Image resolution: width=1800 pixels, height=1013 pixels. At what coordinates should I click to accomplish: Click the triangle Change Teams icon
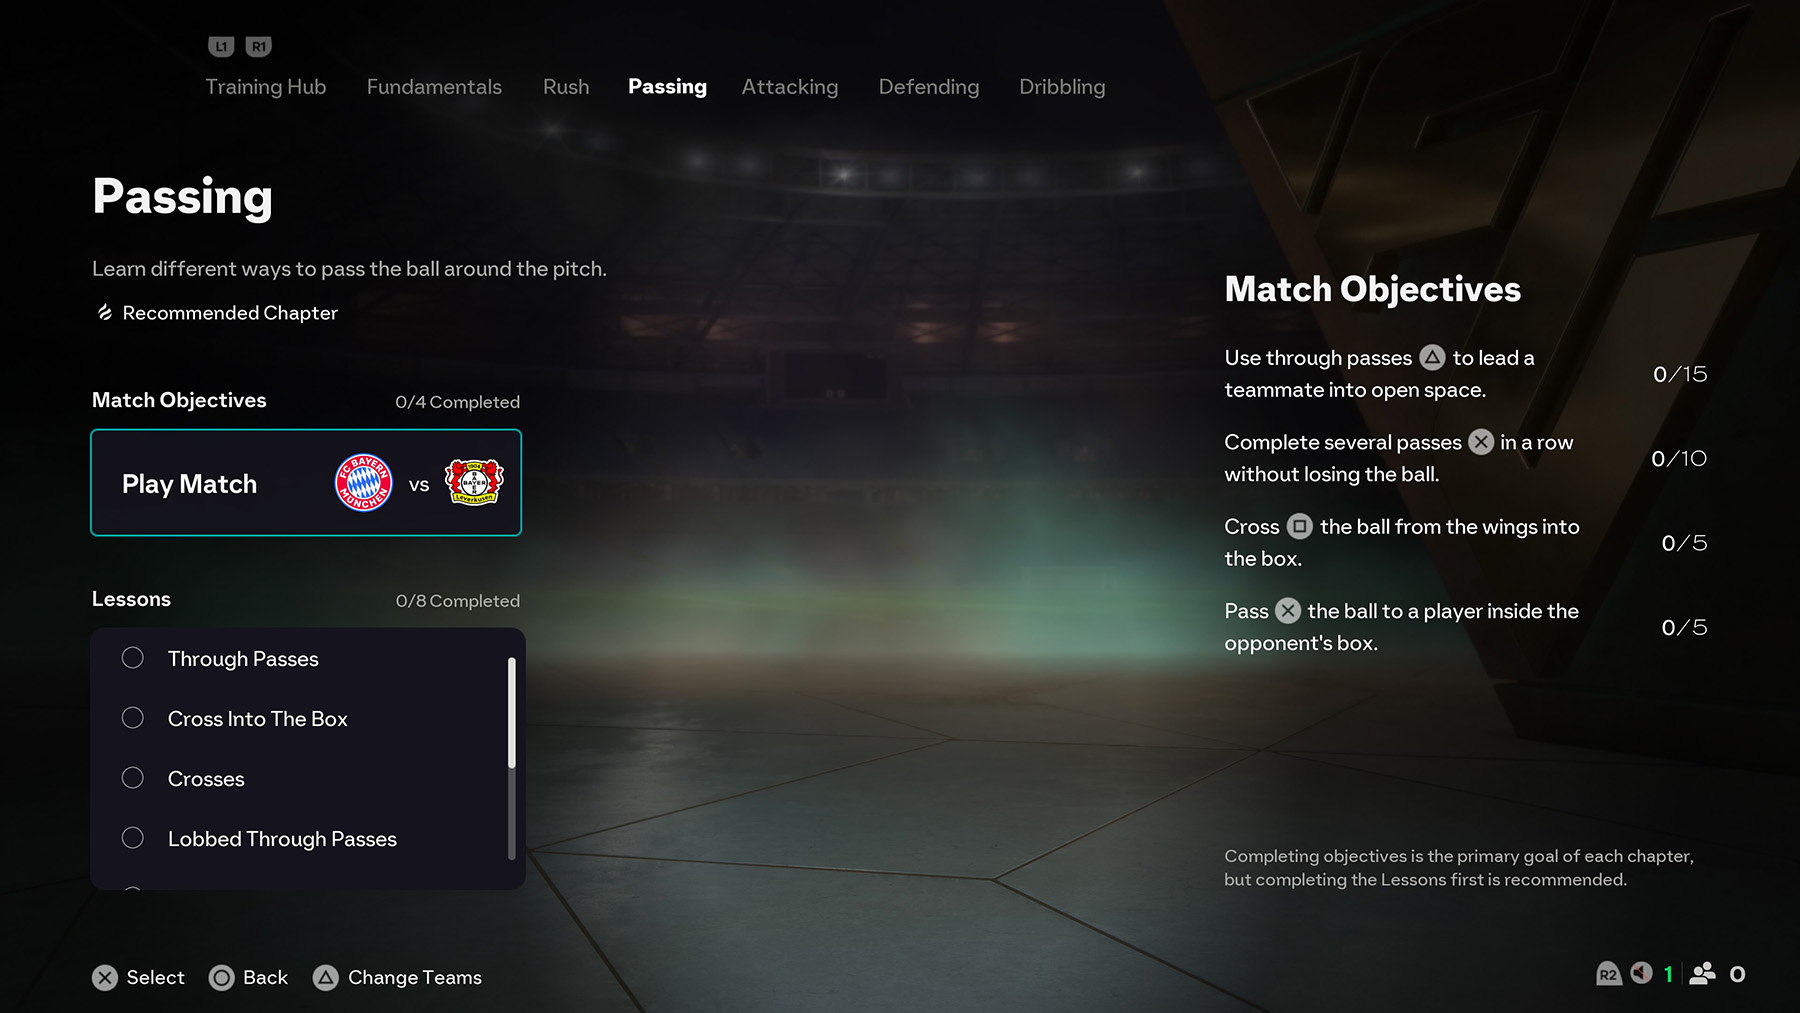[x=325, y=978]
